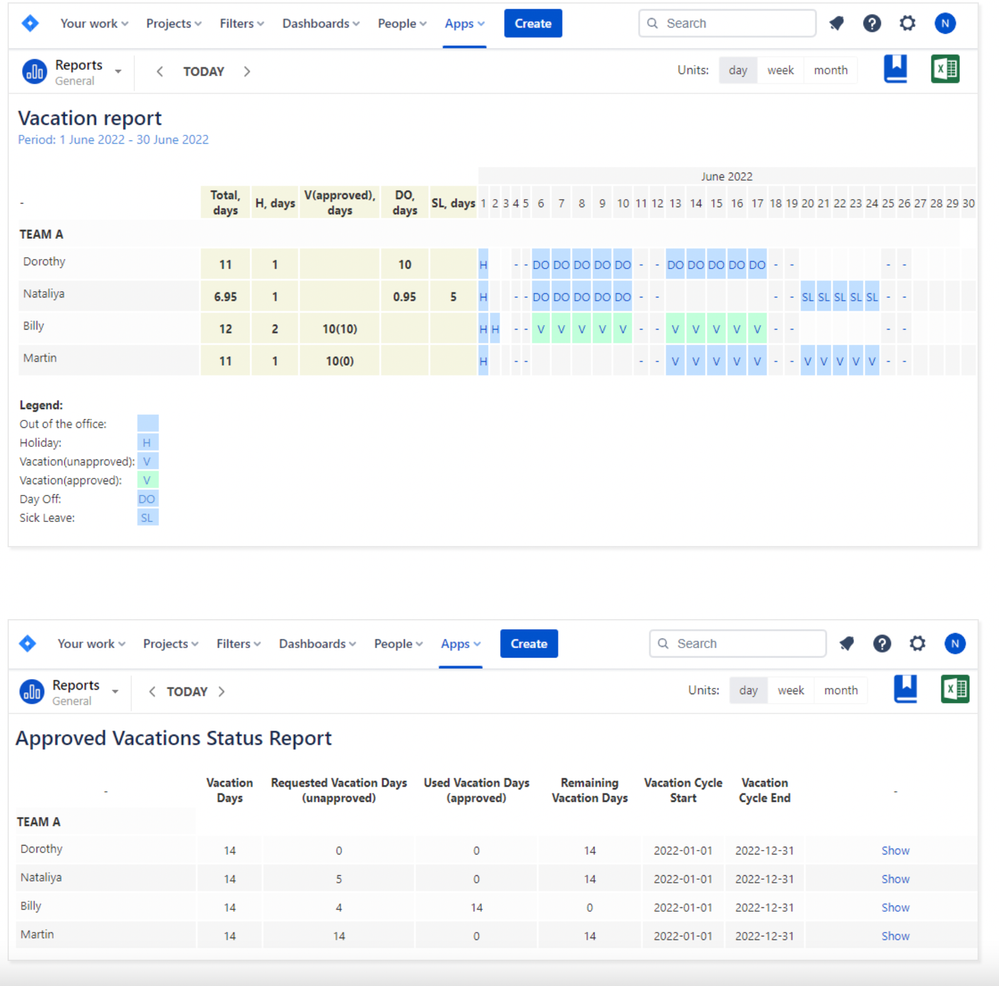Click TODAY in Approved Vacations toolbar
The height and width of the screenshot is (986, 999).
pyautogui.click(x=187, y=691)
